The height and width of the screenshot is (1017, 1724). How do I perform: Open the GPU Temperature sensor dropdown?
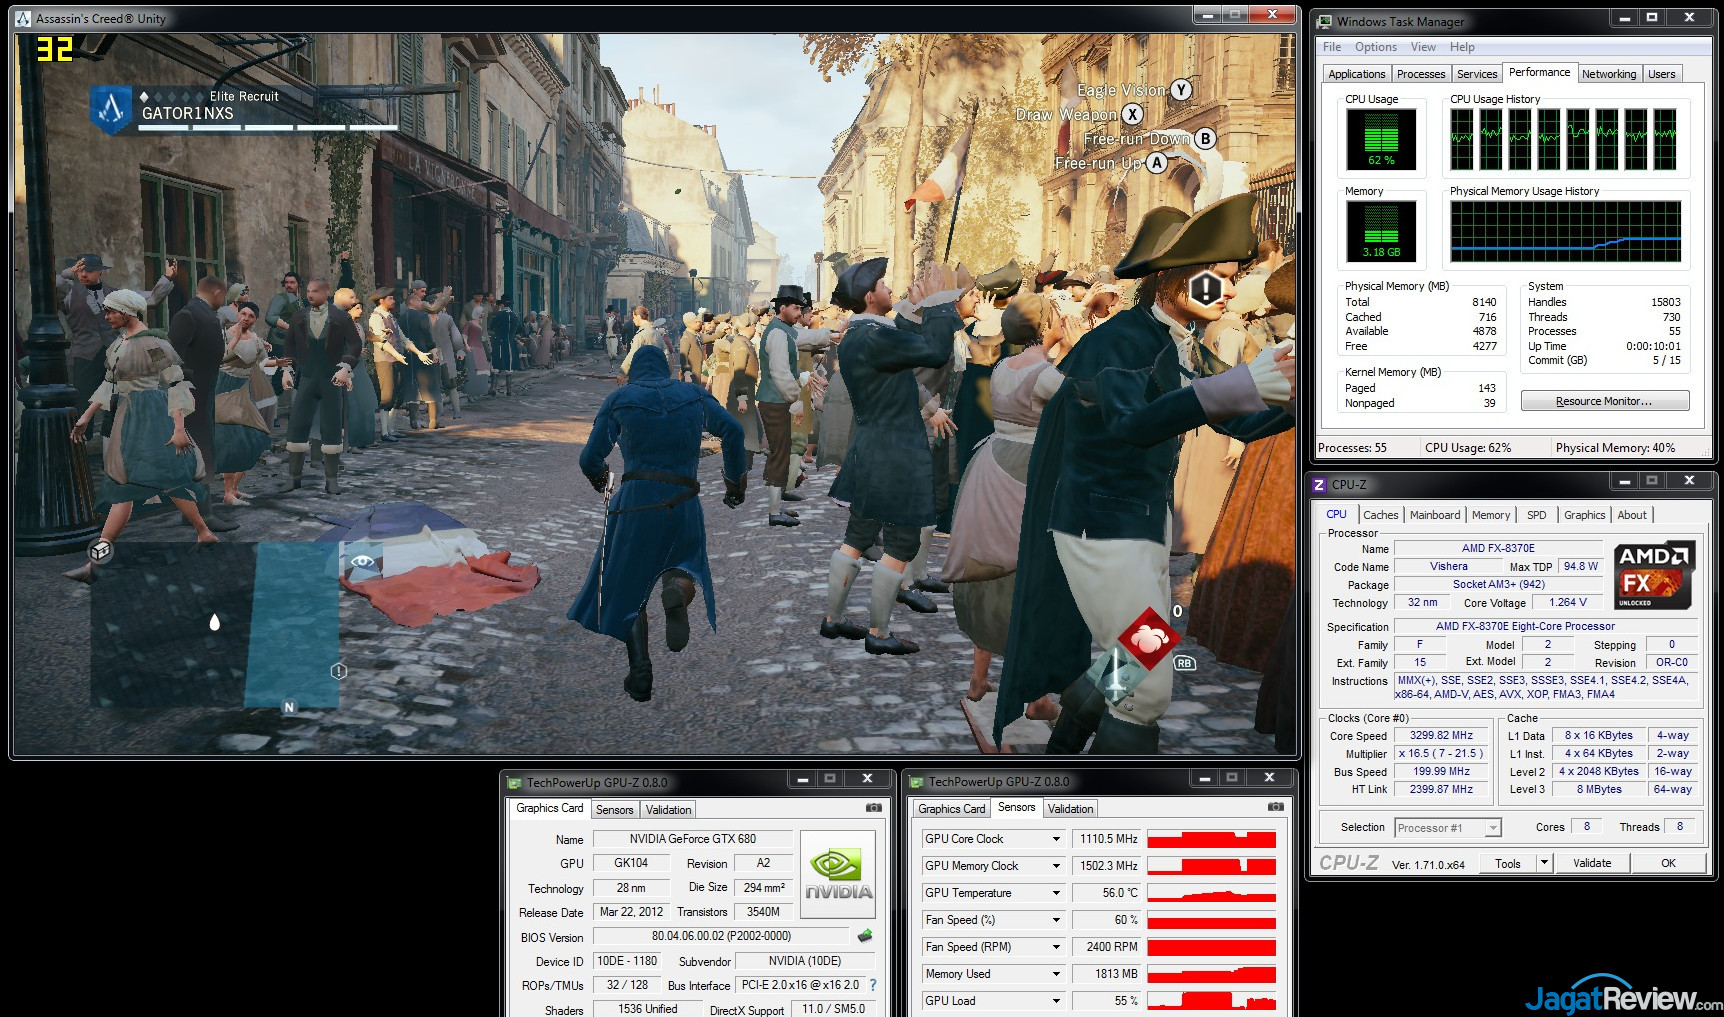click(x=1056, y=893)
